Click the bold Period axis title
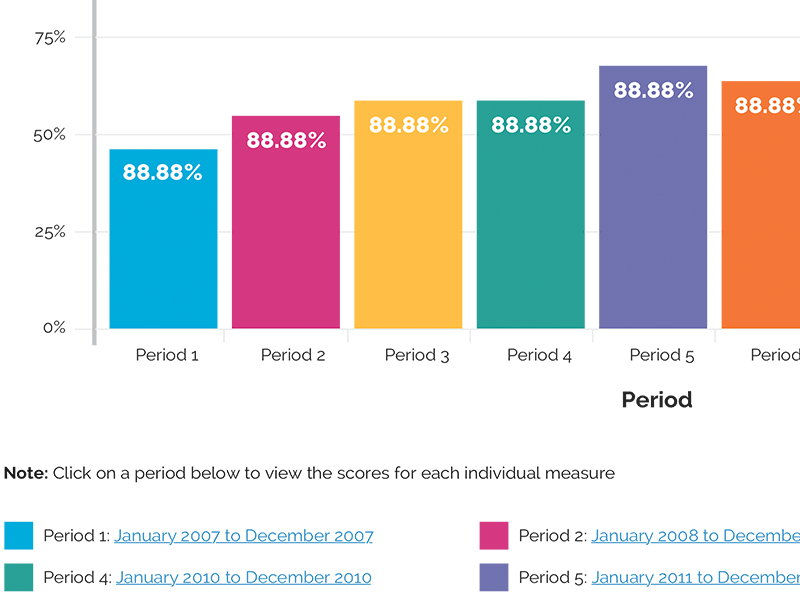 tap(657, 400)
